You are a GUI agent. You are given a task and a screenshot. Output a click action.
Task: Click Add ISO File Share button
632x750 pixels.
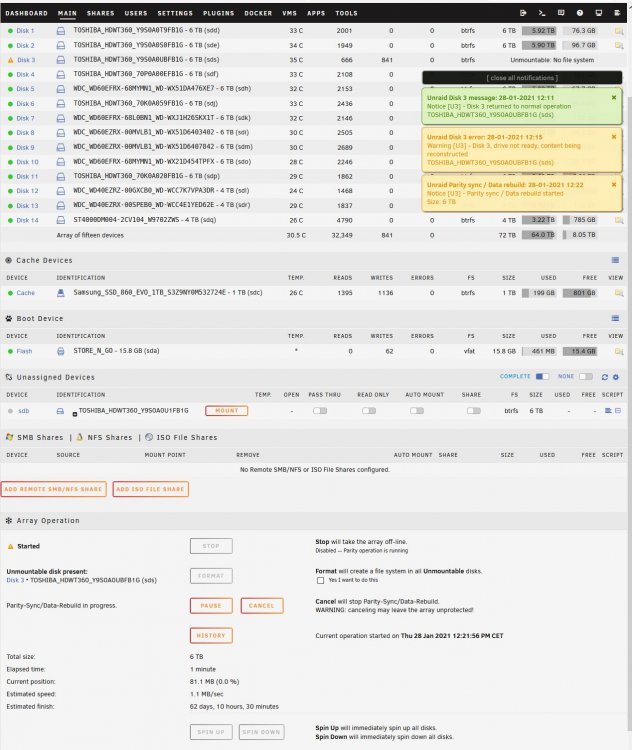pos(151,489)
